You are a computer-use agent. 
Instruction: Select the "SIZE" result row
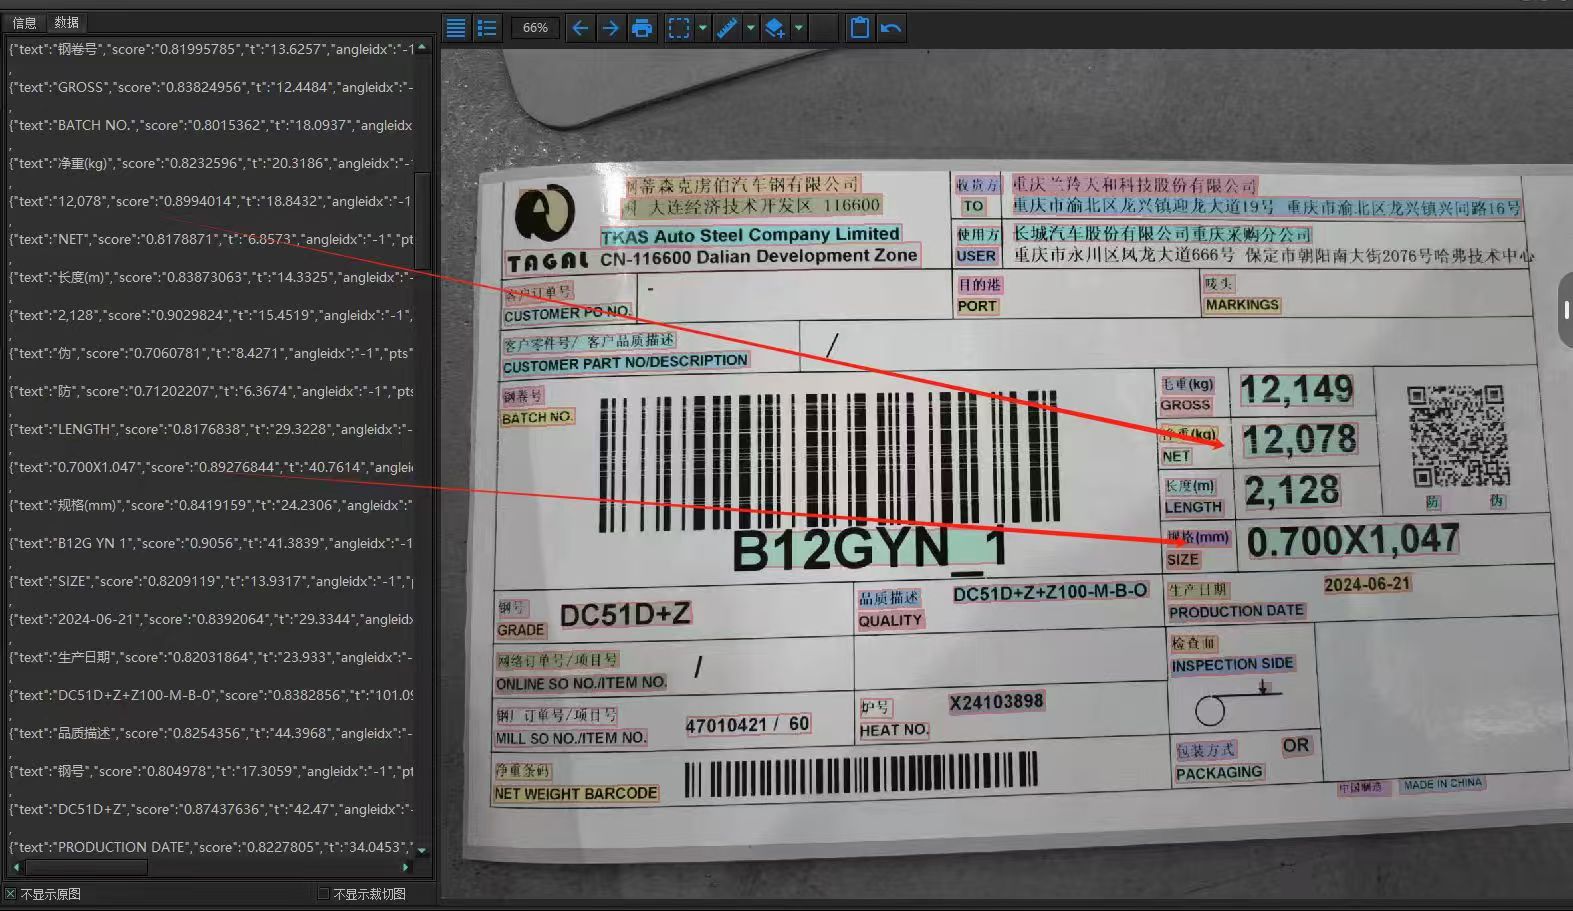[x=211, y=581]
